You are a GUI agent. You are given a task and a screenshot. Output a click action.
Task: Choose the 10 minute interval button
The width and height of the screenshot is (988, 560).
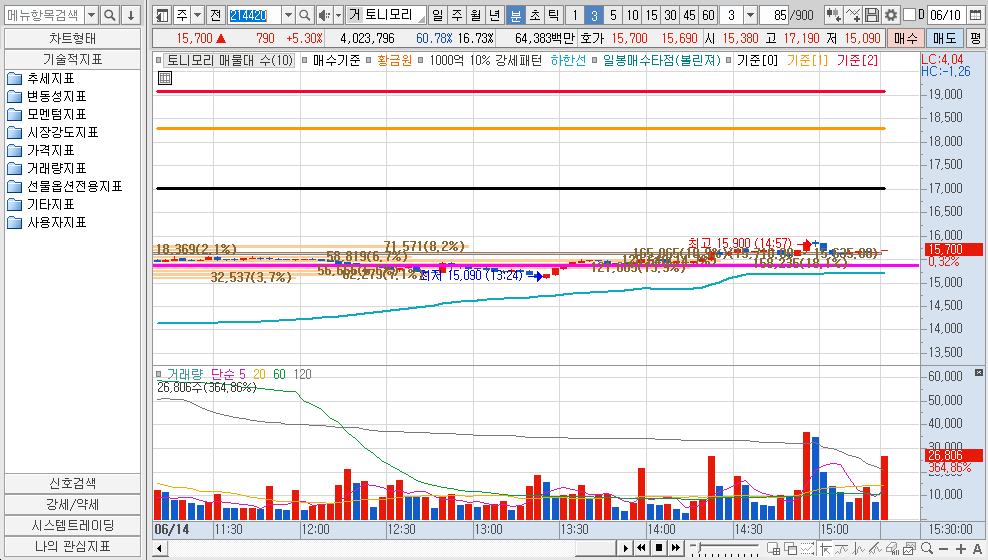(633, 15)
